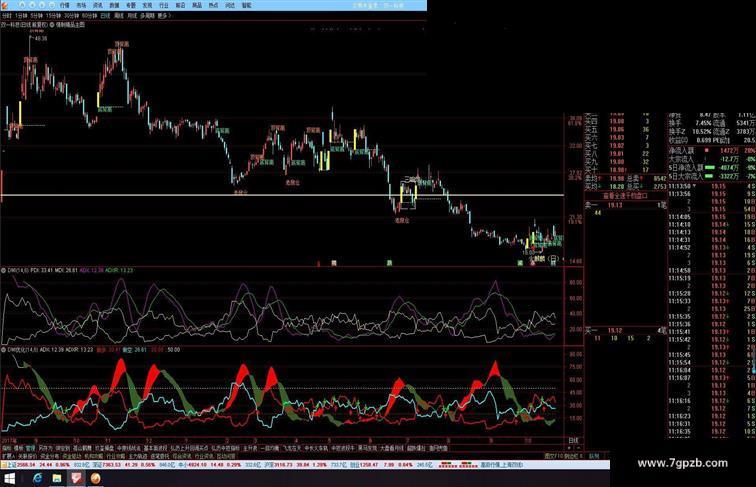Open the 市场 menu

[x=81, y=5]
